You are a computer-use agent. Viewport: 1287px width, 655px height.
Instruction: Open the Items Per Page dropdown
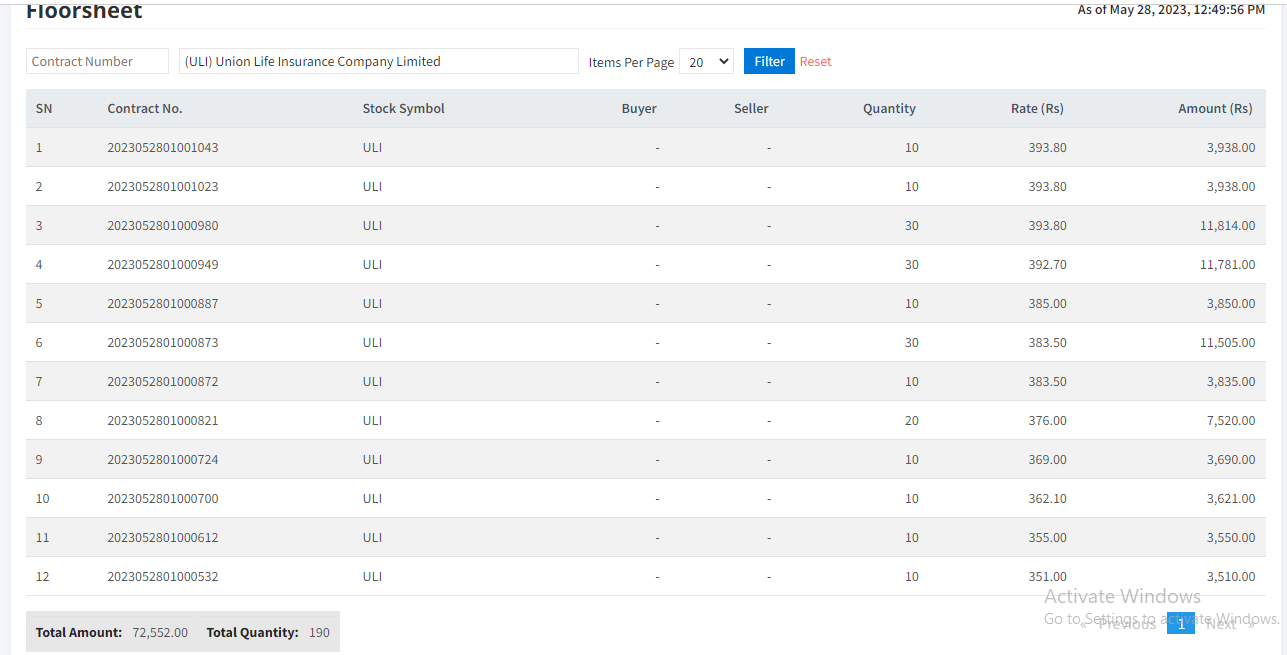click(x=705, y=61)
